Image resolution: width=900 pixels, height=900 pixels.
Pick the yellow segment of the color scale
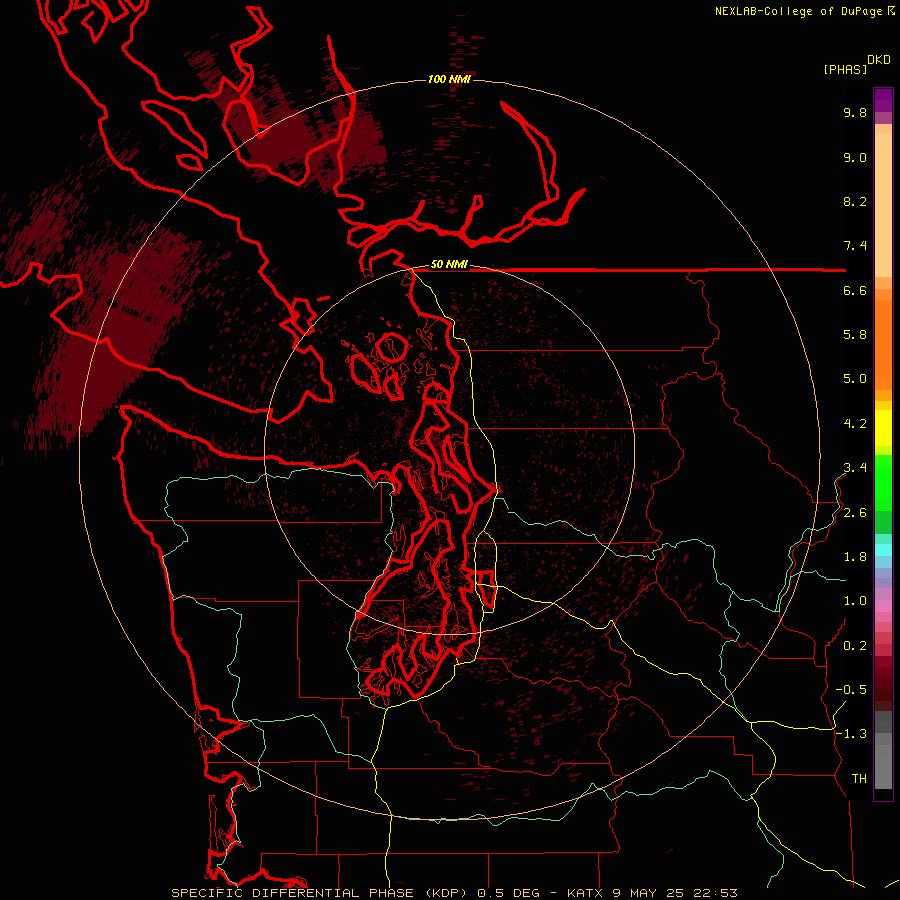coord(883,428)
